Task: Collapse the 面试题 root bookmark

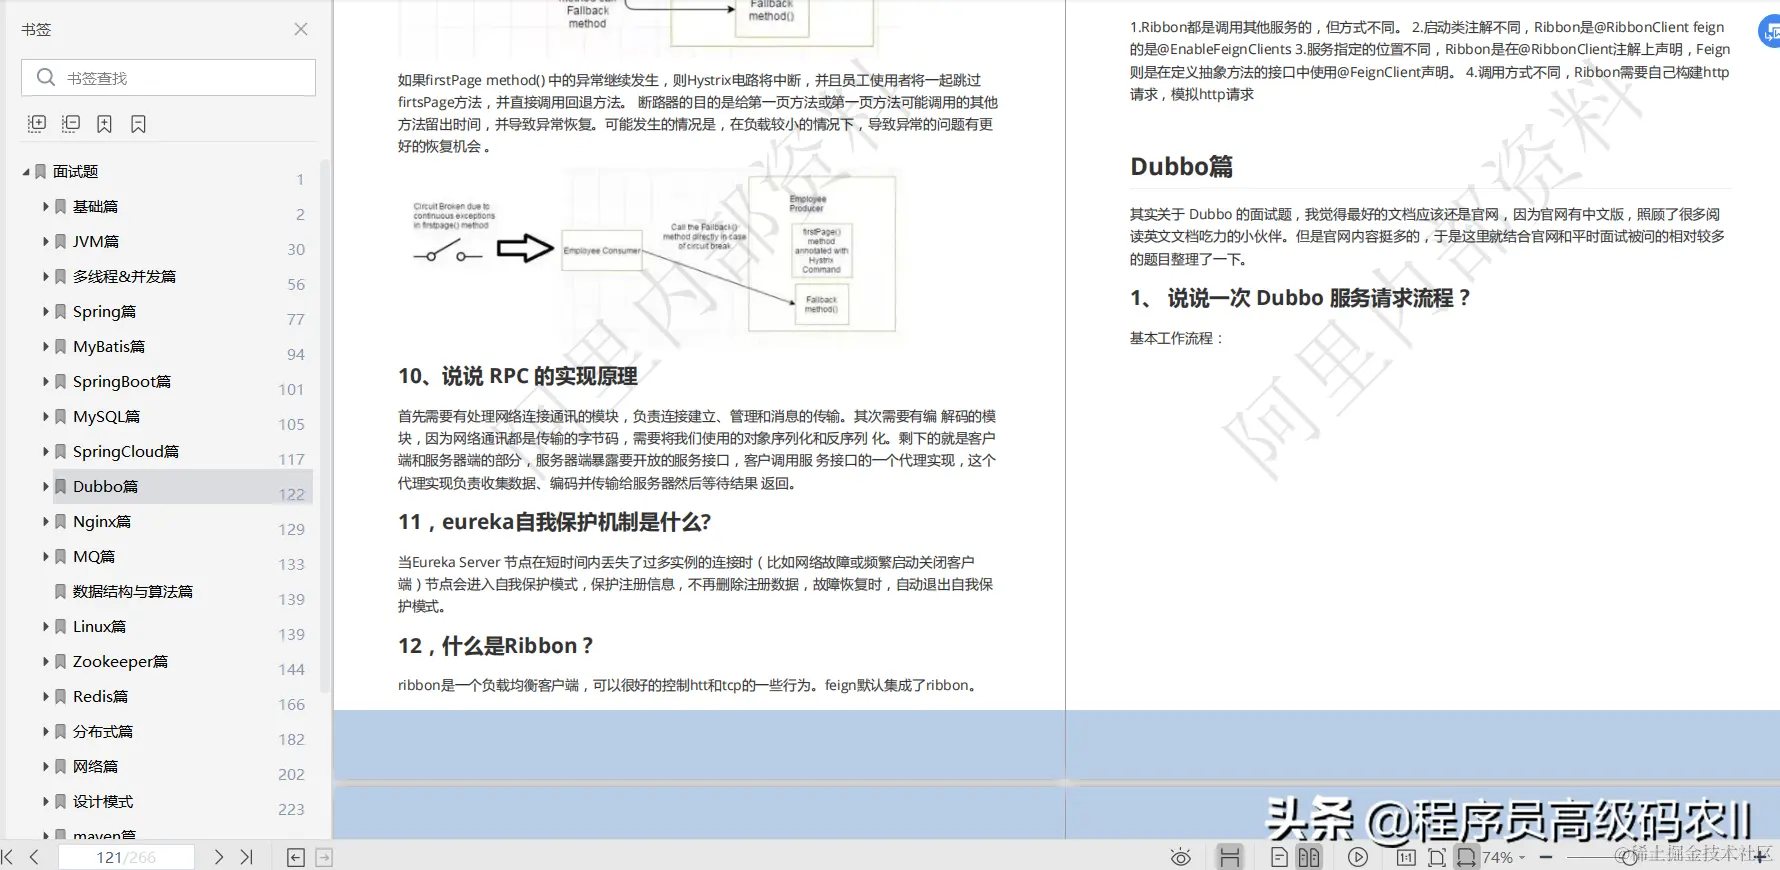Action: [x=26, y=172]
